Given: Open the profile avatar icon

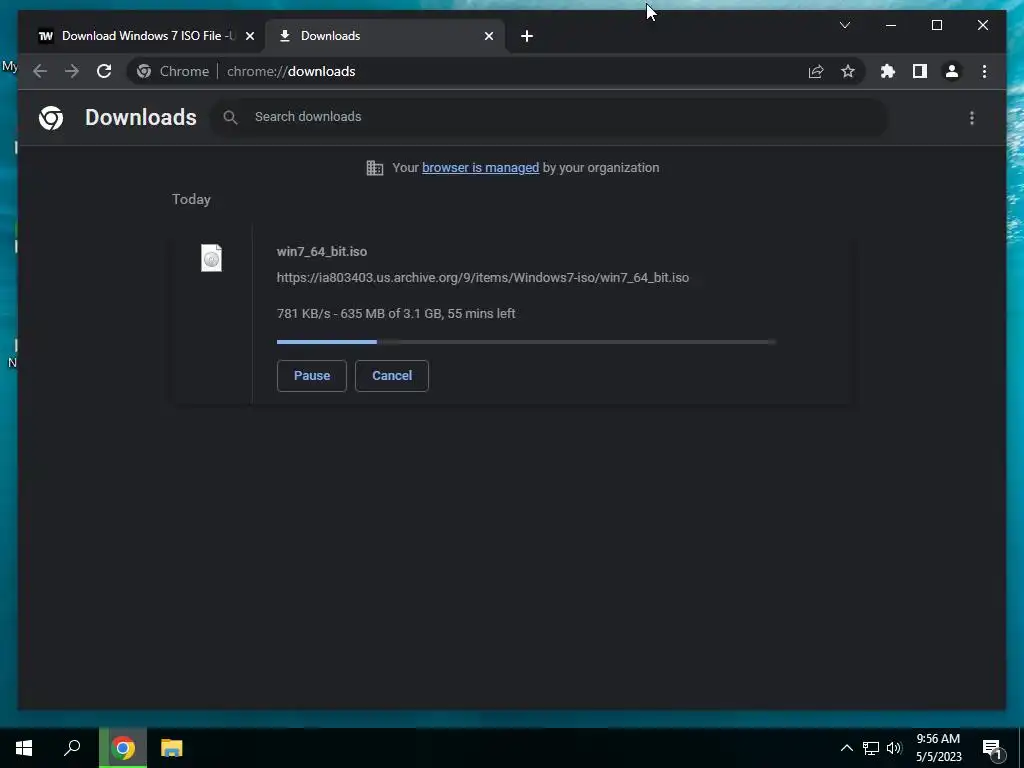Looking at the screenshot, I should [x=952, y=71].
